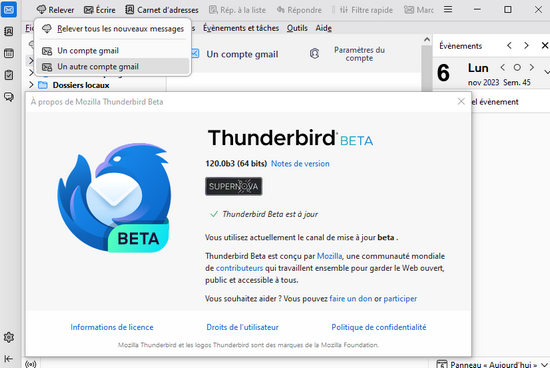Click the Supernova badge
Image resolution: width=550 pixels, height=368 pixels.
point(234,186)
